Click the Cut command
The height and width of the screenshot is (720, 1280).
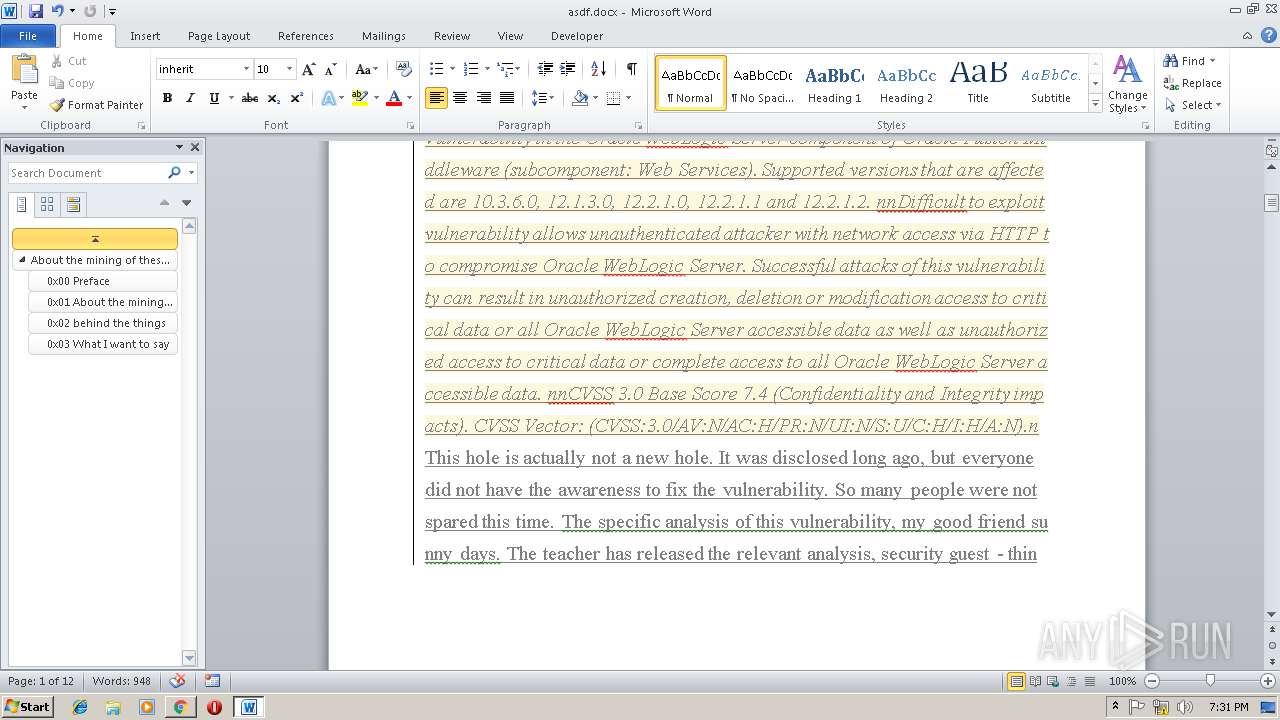pos(68,61)
